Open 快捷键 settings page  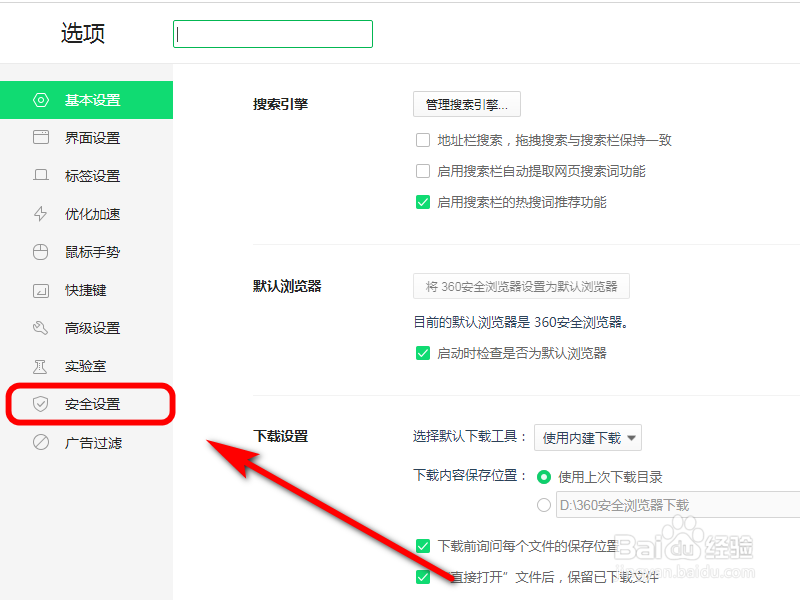86,290
